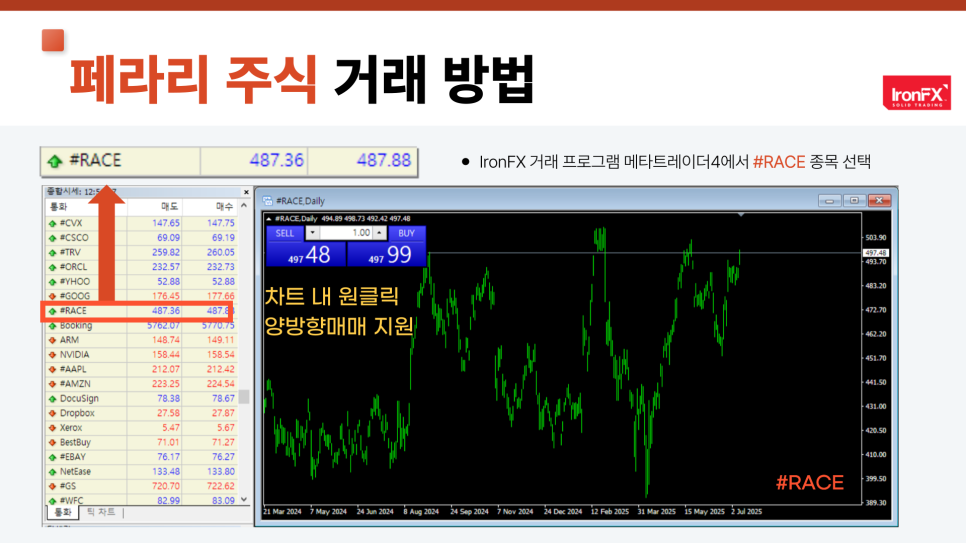Image resolution: width=966 pixels, height=543 pixels.
Task: Click the green arrow icon beside #EBAY
Action: (52, 457)
